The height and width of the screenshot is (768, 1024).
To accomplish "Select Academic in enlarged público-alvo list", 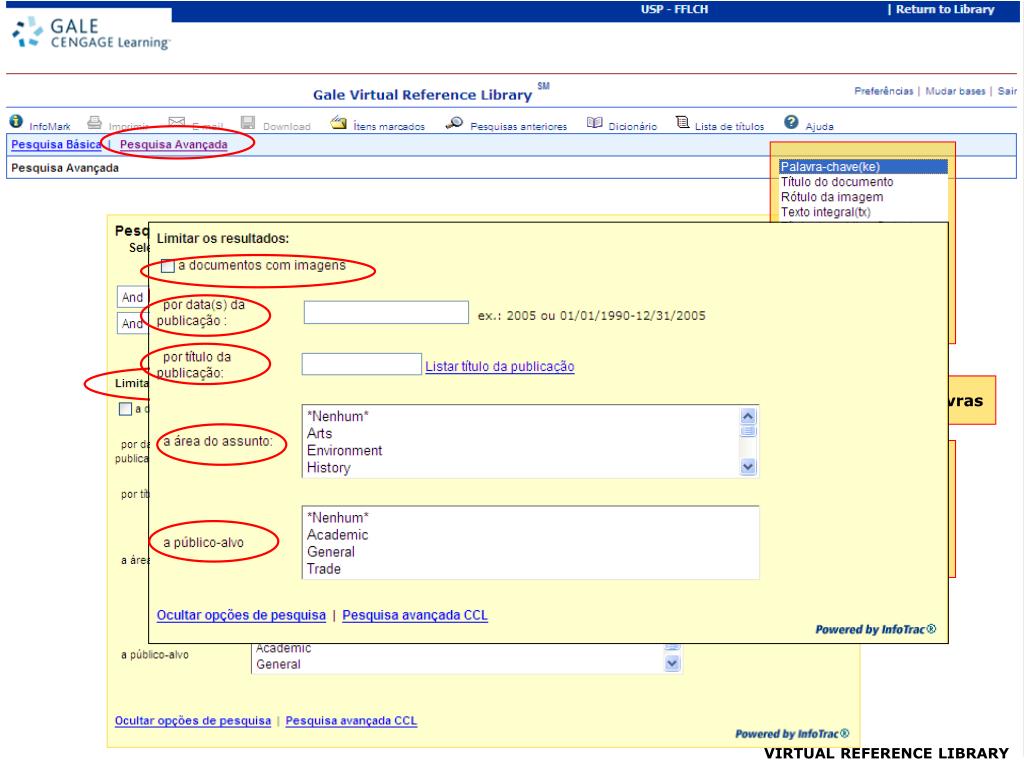I will click(530, 534).
